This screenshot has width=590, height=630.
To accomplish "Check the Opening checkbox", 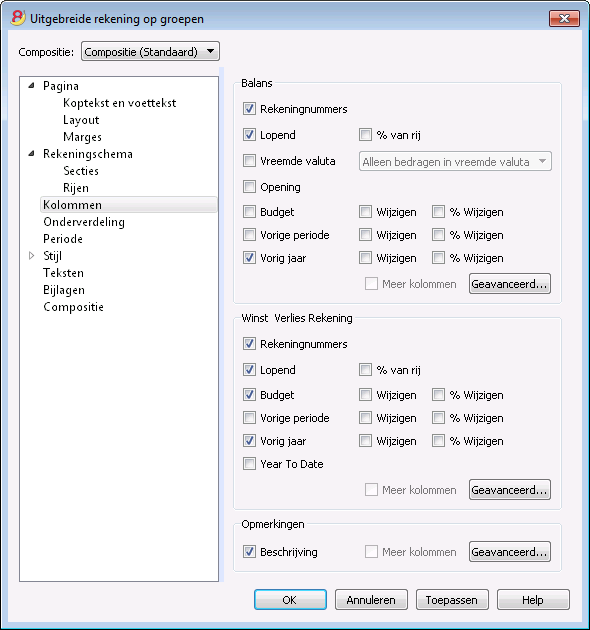I will (249, 186).
